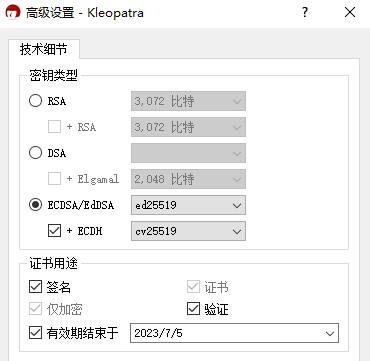Select the RSA key type radio button
370x361 pixels.
36,101
